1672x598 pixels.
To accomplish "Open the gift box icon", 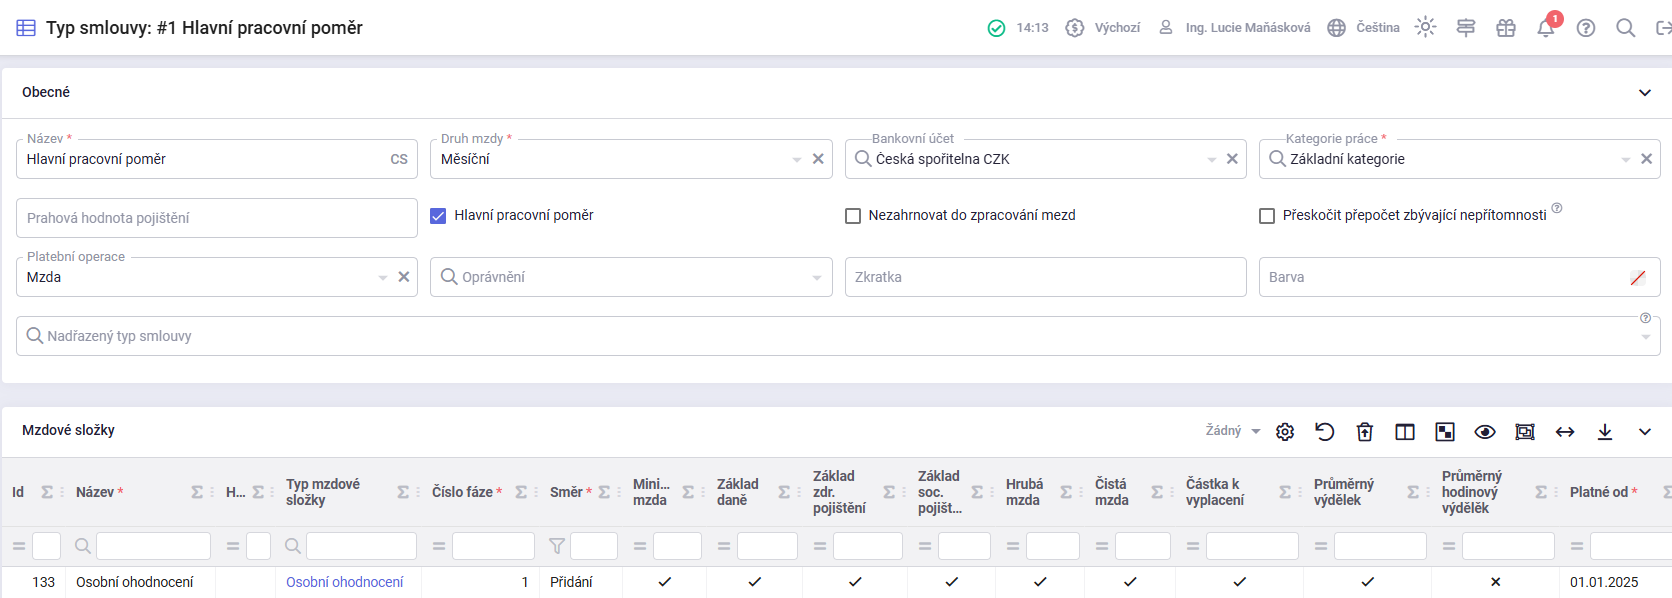I will tap(1505, 28).
